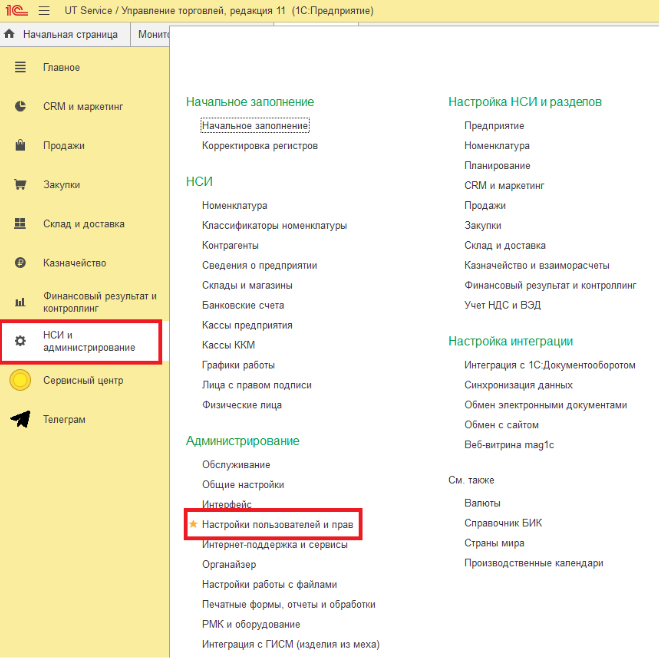Click the Главное section icon
Viewport: 659px width, 658px height.
pos(20,67)
